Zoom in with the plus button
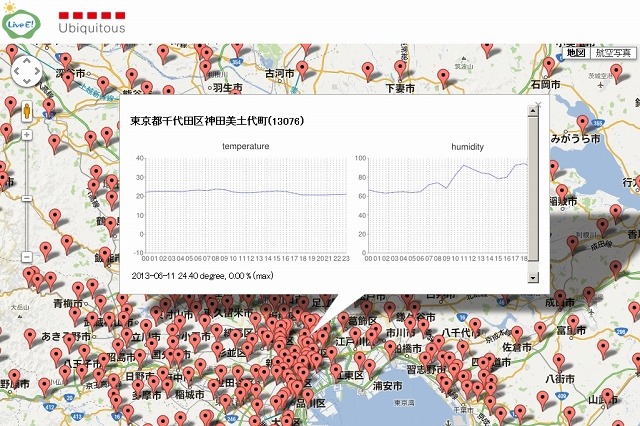 coord(25,133)
